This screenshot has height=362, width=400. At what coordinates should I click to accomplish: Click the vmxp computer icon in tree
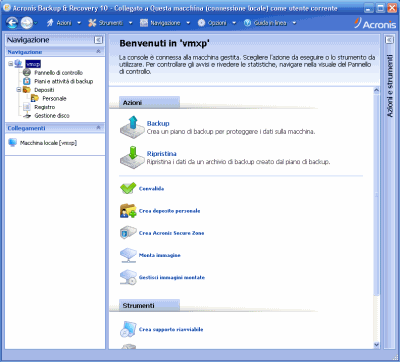[19, 64]
